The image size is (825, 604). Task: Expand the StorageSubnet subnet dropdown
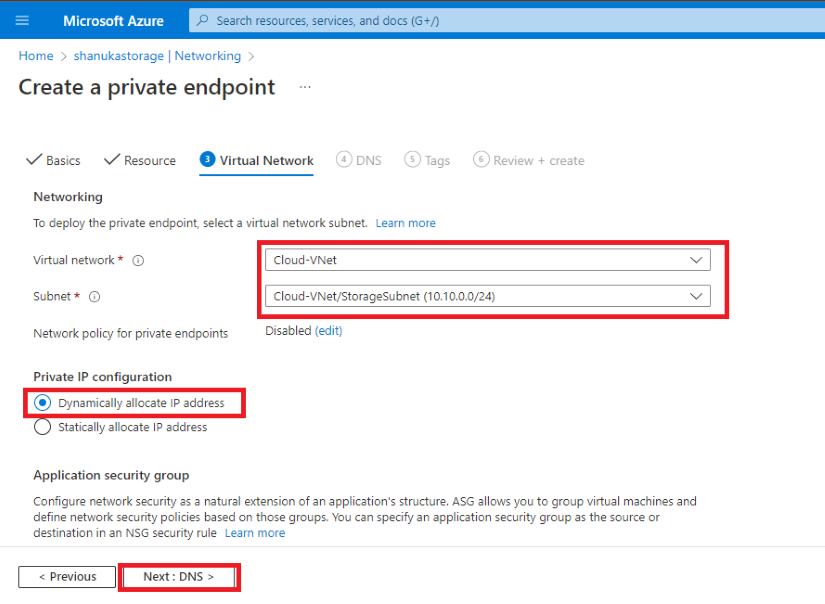tap(488, 296)
